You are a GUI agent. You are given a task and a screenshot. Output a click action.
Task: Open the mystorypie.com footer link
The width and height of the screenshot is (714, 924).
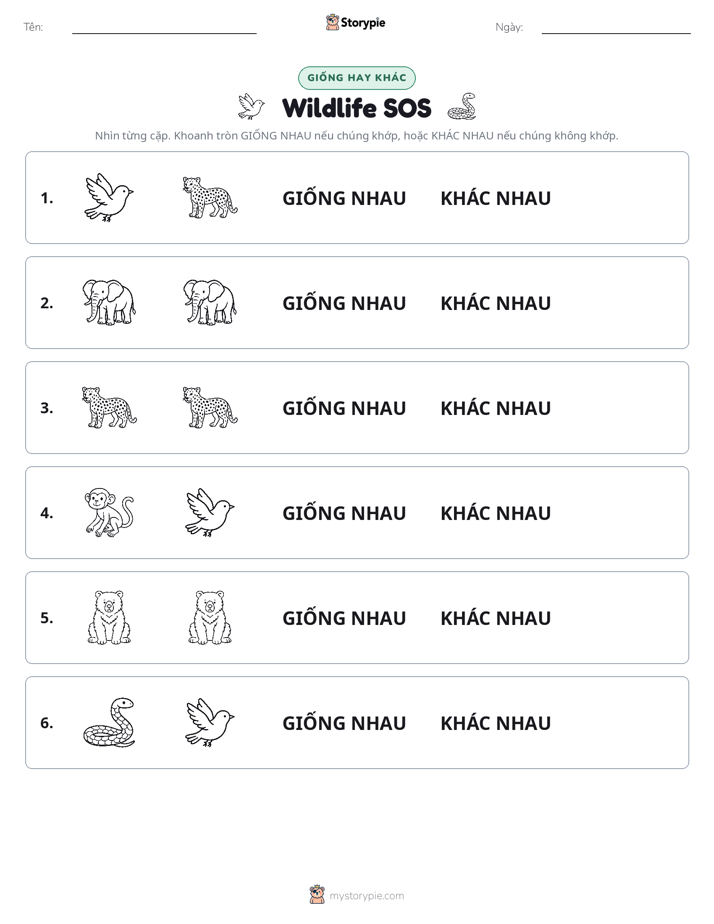[x=356, y=895]
